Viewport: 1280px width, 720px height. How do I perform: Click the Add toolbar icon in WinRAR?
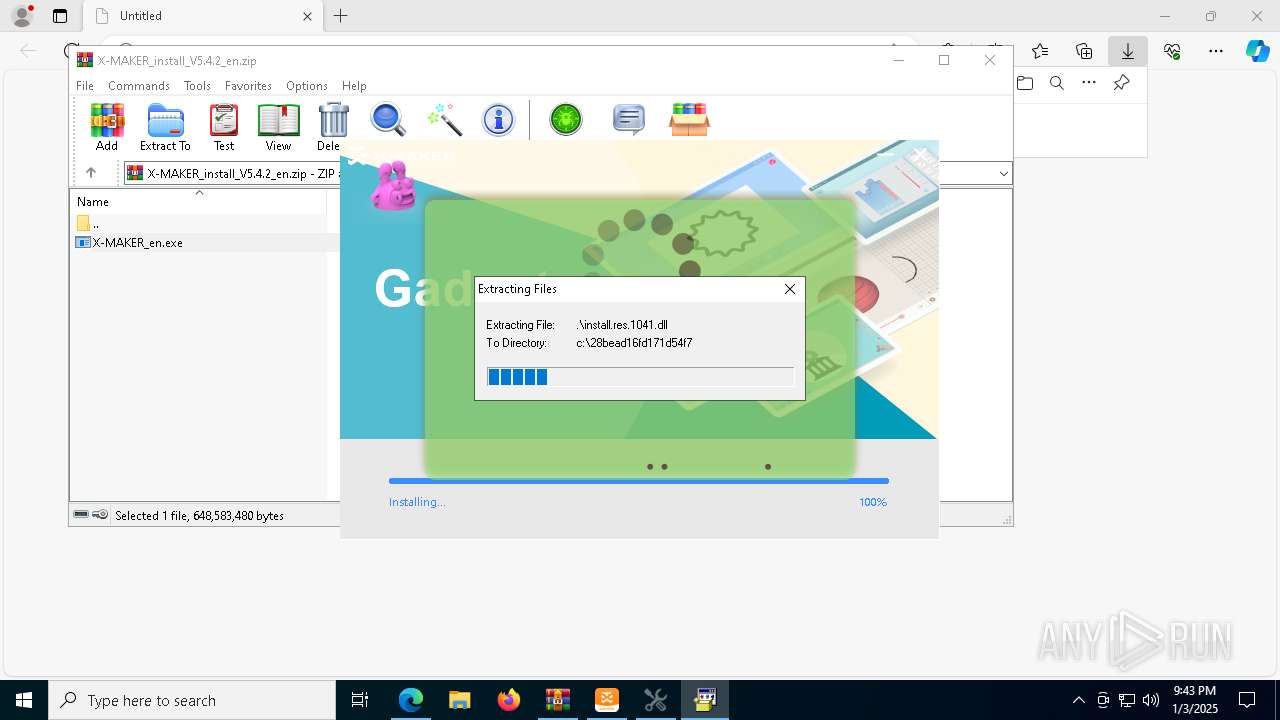(107, 127)
